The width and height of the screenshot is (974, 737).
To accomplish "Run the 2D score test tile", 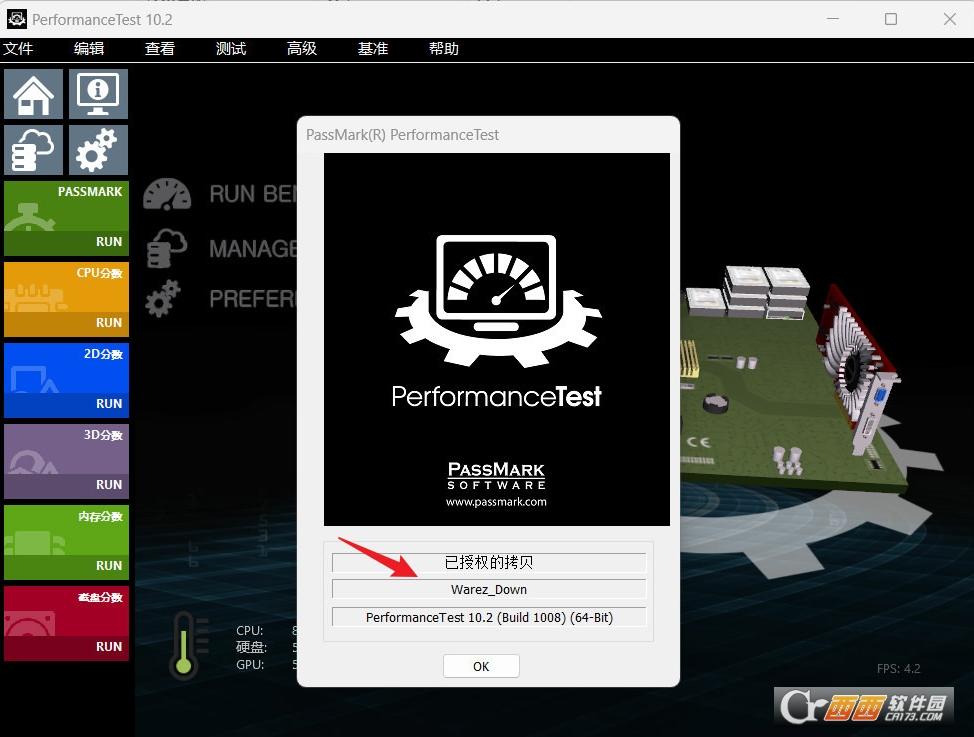I will (x=66, y=380).
